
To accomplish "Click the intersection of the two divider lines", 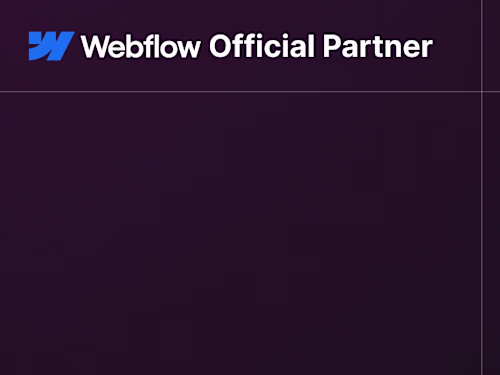I will [482, 91].
